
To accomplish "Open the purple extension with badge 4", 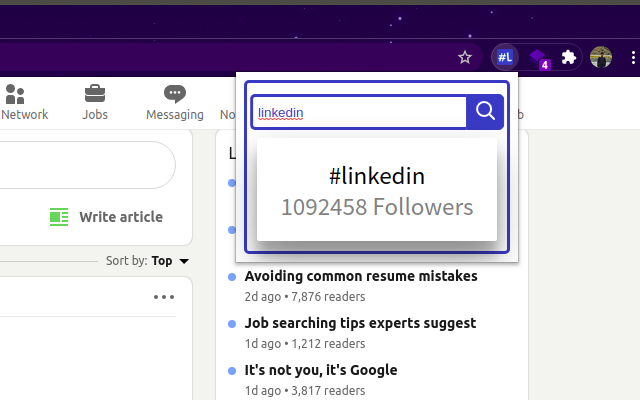I will pos(539,58).
